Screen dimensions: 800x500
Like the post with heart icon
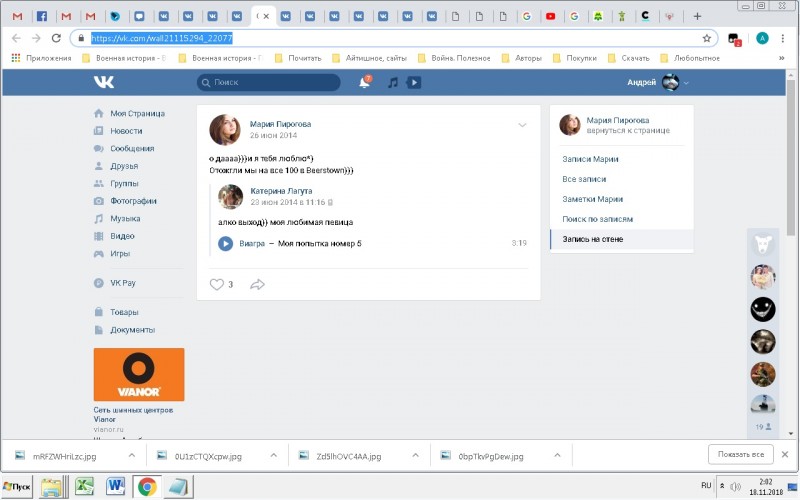tap(217, 284)
